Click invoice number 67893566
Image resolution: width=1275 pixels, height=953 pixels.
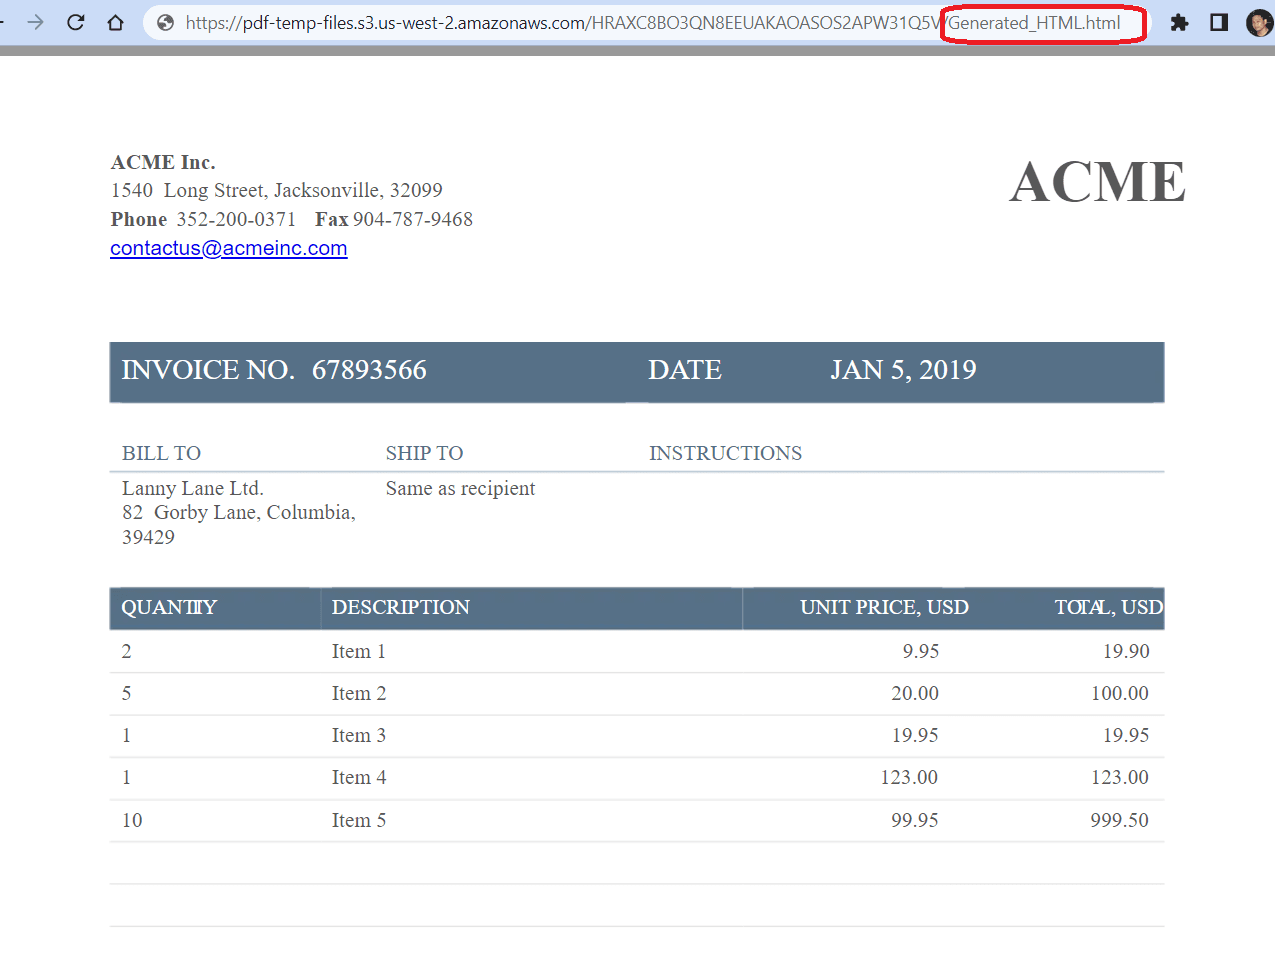point(369,370)
